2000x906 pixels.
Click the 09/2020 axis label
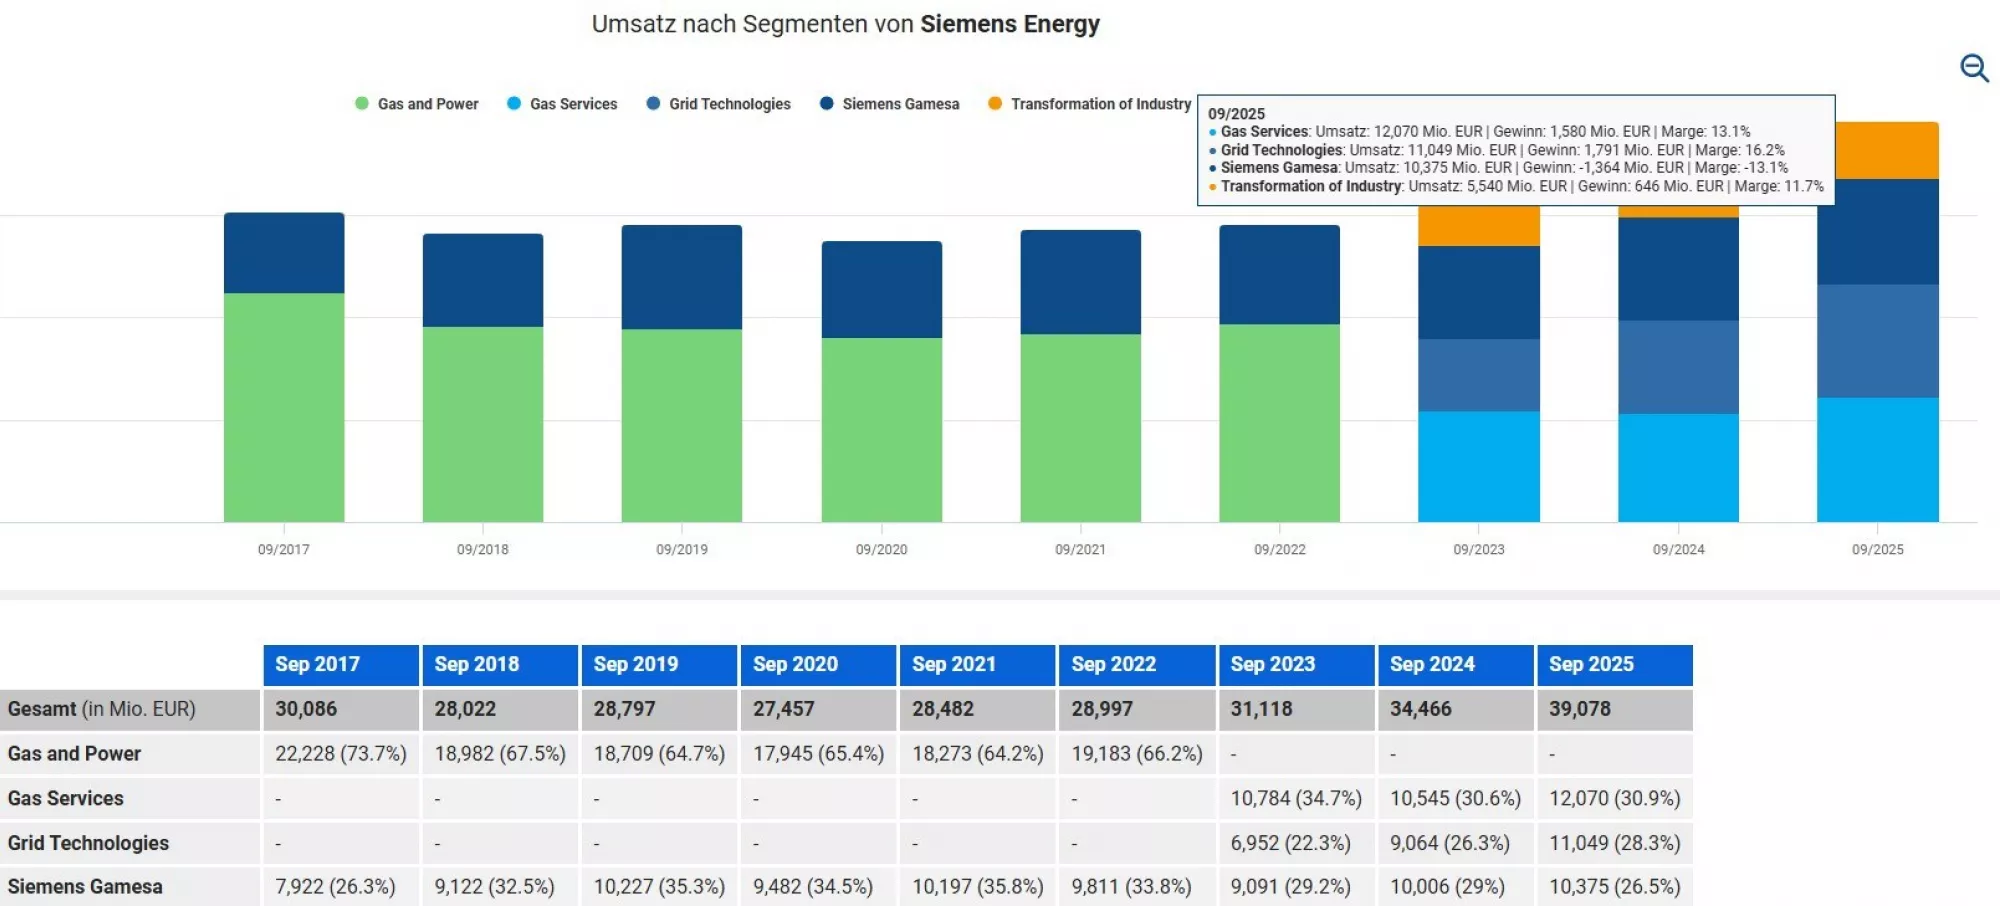tap(882, 549)
